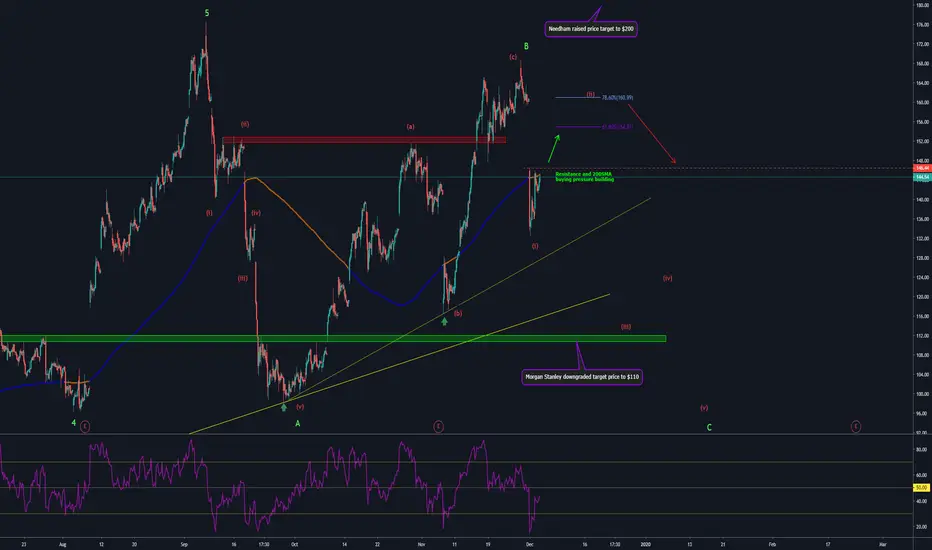
Task: Click the green wave B label
Action: (526, 46)
